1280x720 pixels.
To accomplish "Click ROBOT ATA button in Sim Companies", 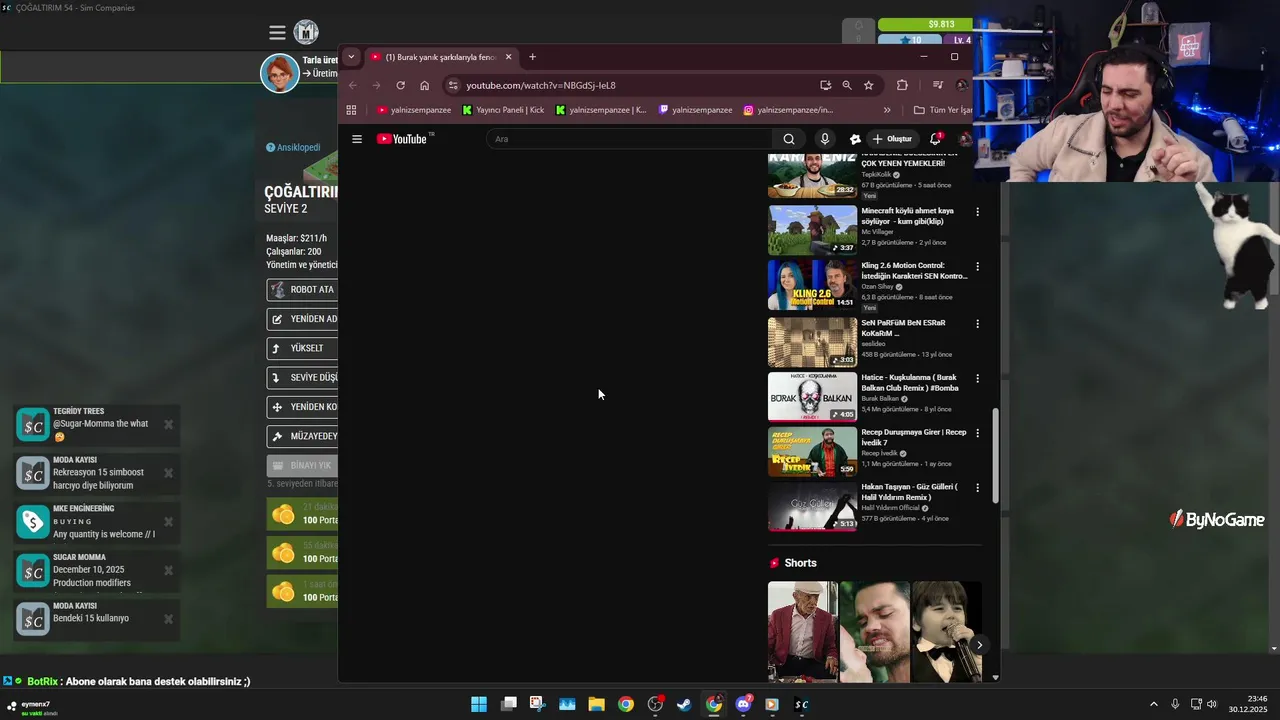I will click(302, 290).
